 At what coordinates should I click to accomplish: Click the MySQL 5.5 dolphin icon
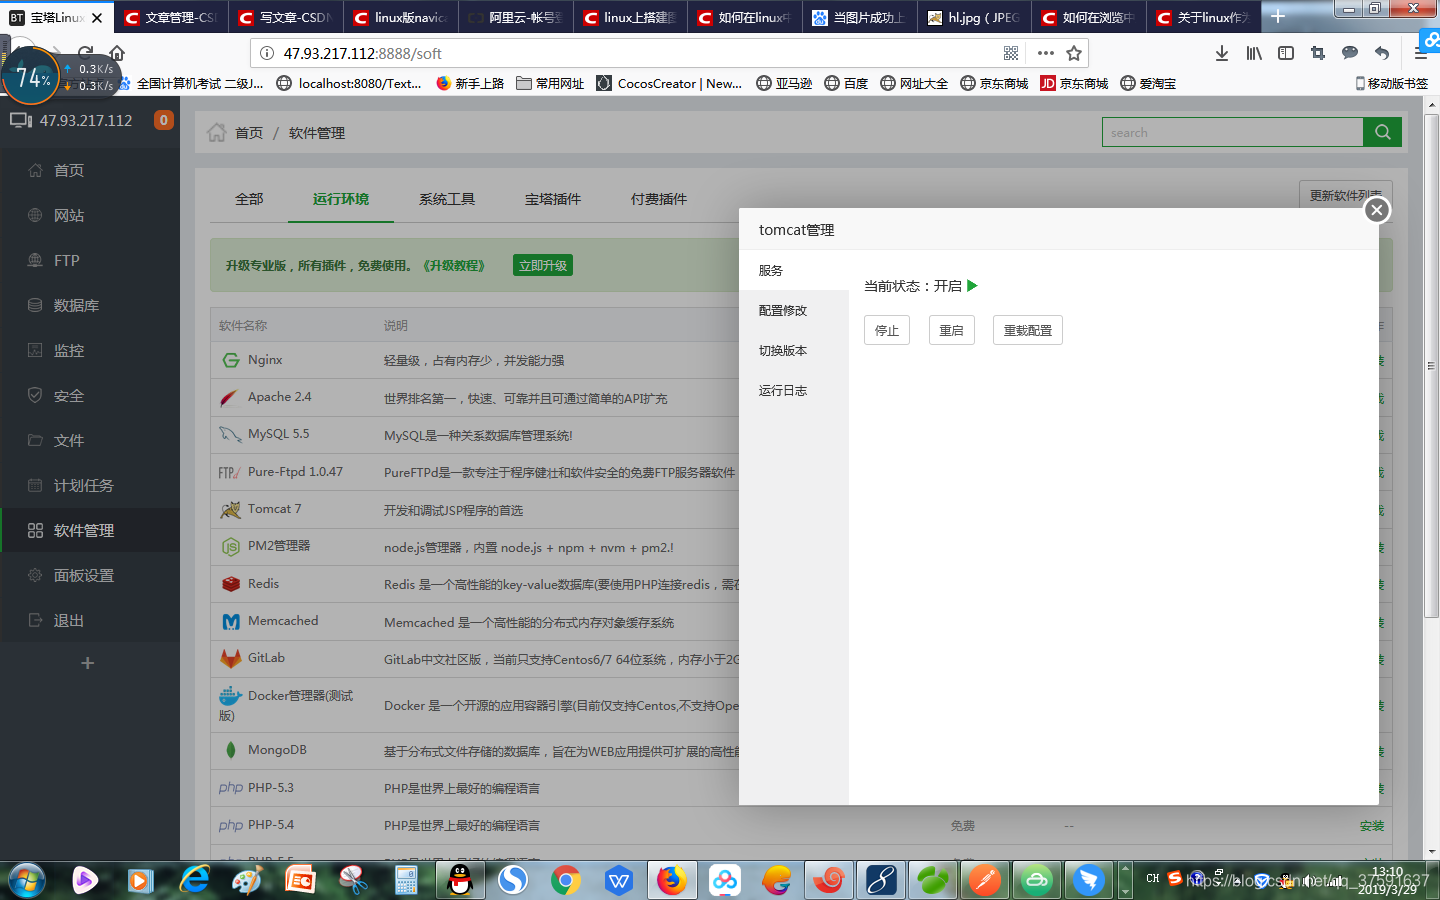click(230, 435)
